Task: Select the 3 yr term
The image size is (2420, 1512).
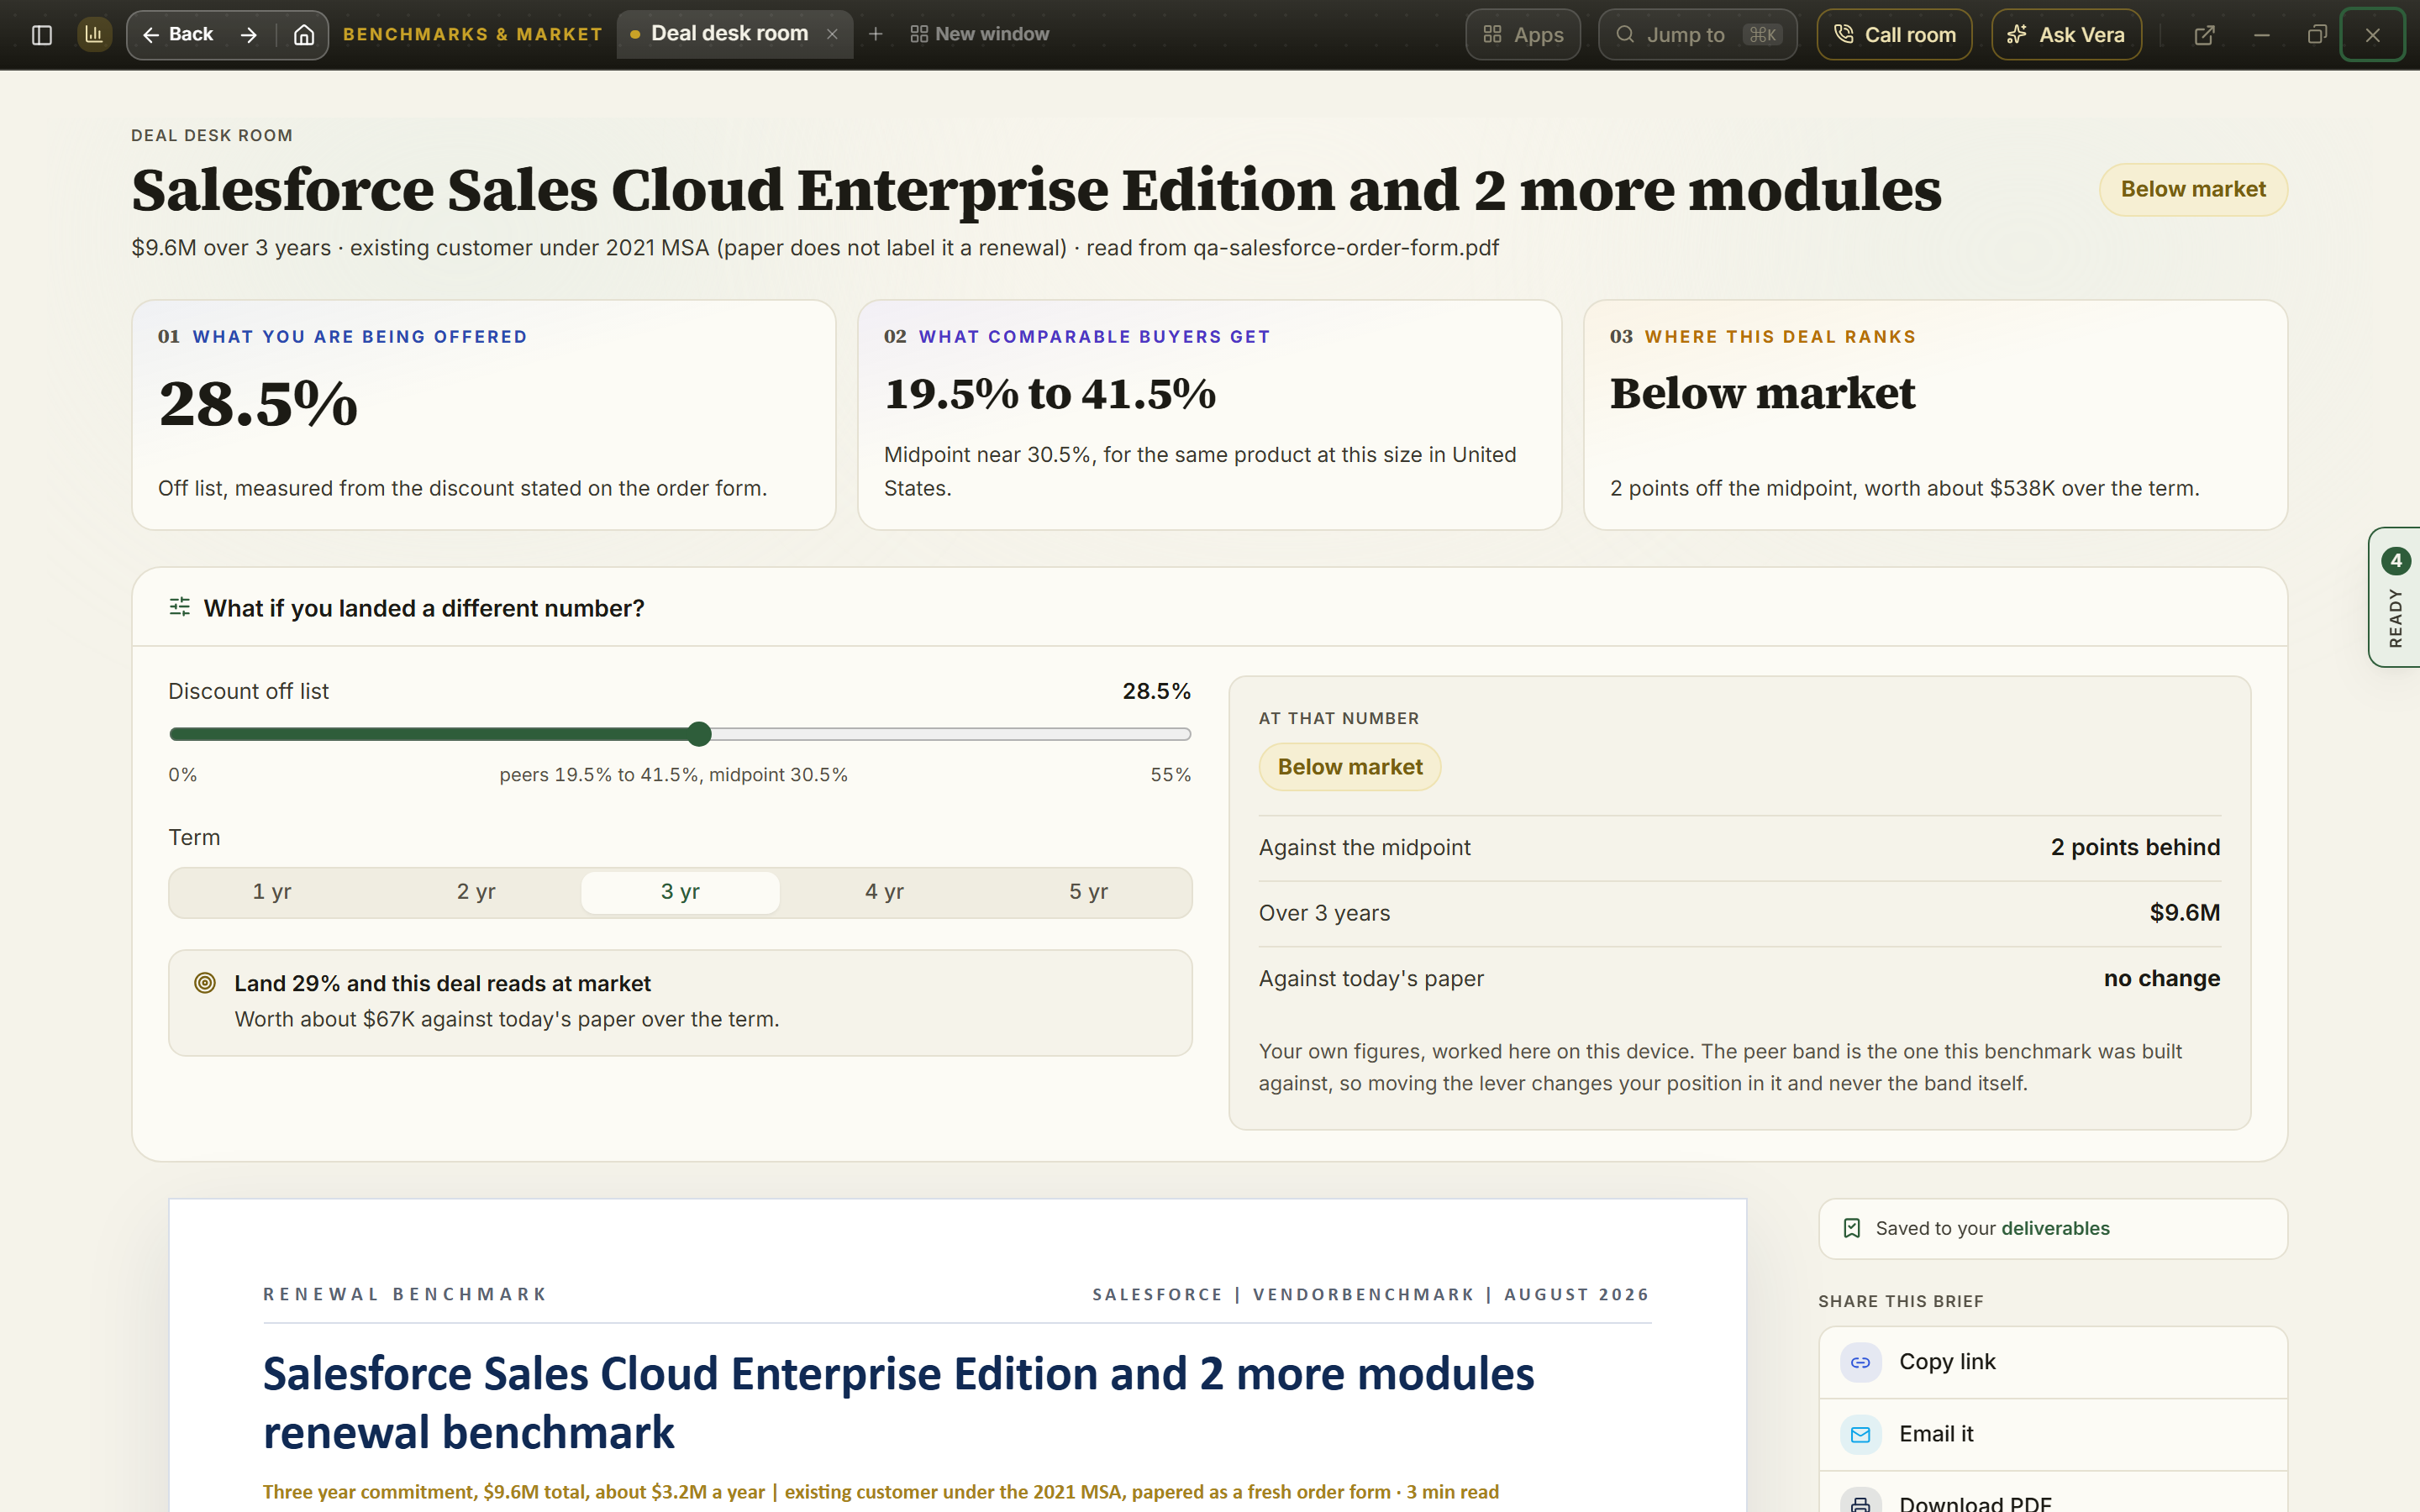Action: coord(680,892)
